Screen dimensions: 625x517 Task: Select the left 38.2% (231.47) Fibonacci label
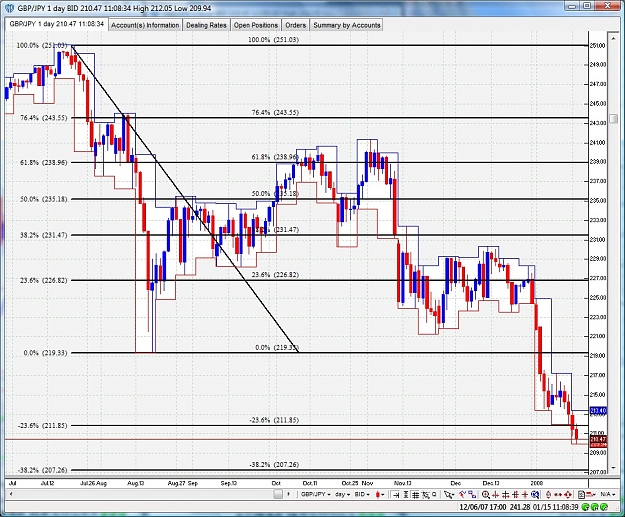tap(43, 235)
